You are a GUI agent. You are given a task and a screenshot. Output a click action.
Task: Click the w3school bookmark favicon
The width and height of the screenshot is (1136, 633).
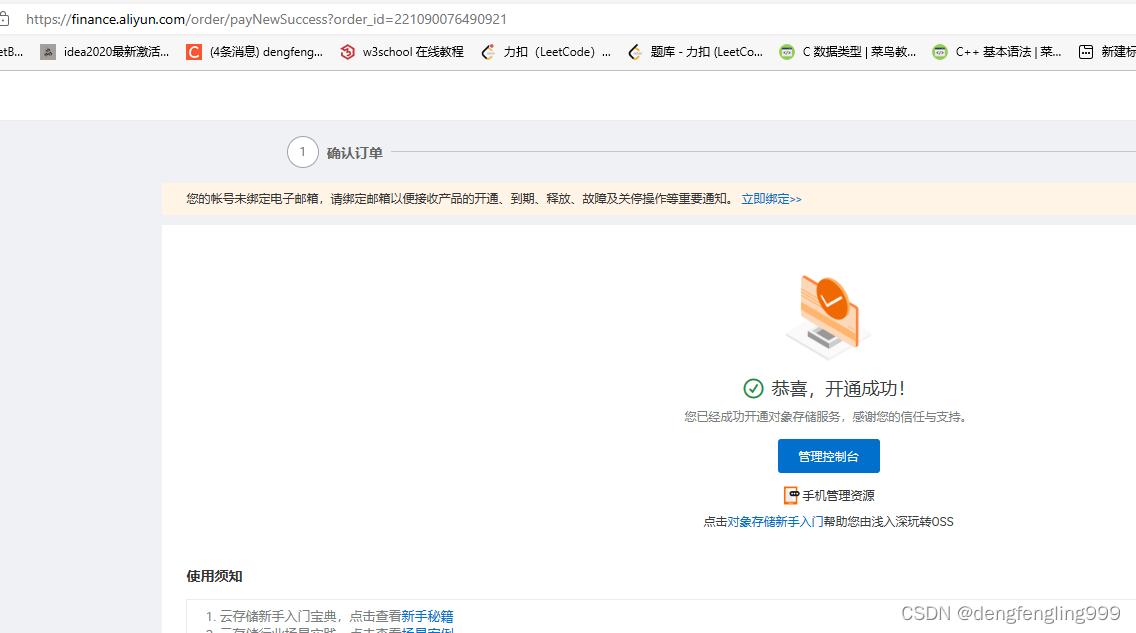348,51
